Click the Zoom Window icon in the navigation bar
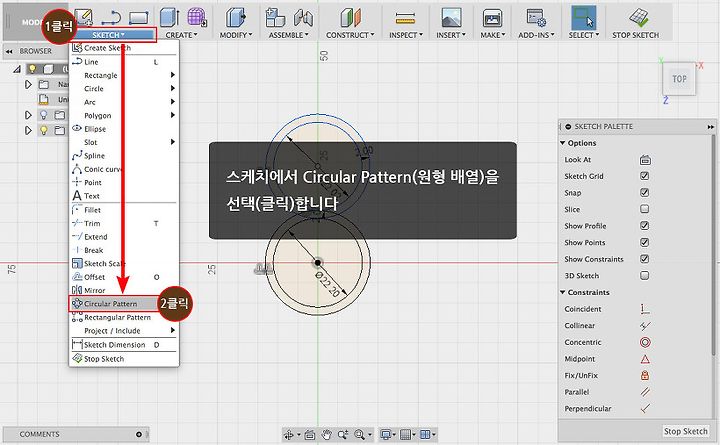720x445 pixels. click(343, 434)
